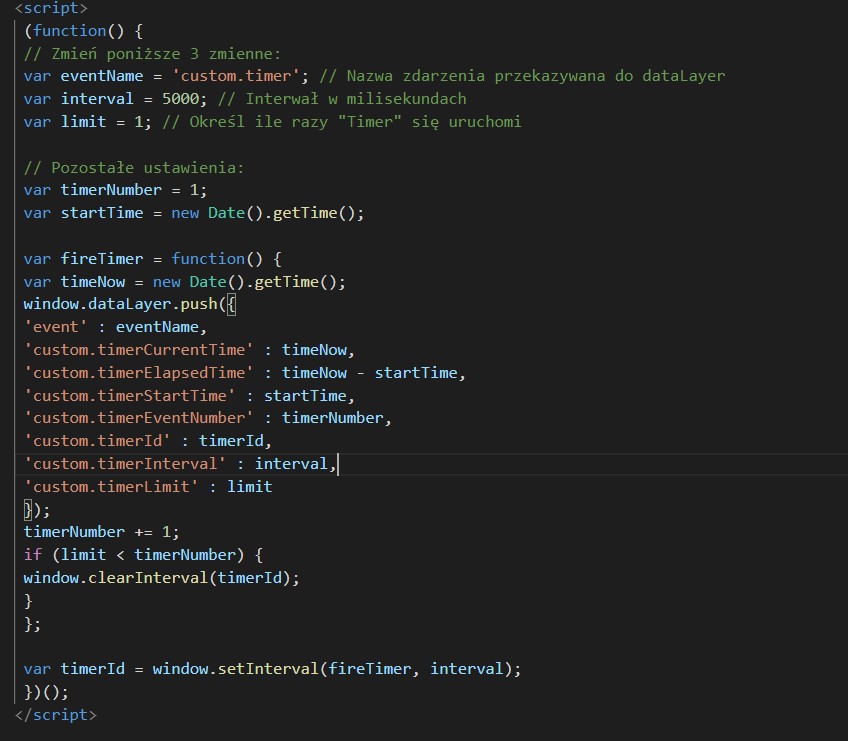Viewport: 848px width, 741px height.
Task: Click the 'var timeNow' declaration line
Action: click(184, 282)
